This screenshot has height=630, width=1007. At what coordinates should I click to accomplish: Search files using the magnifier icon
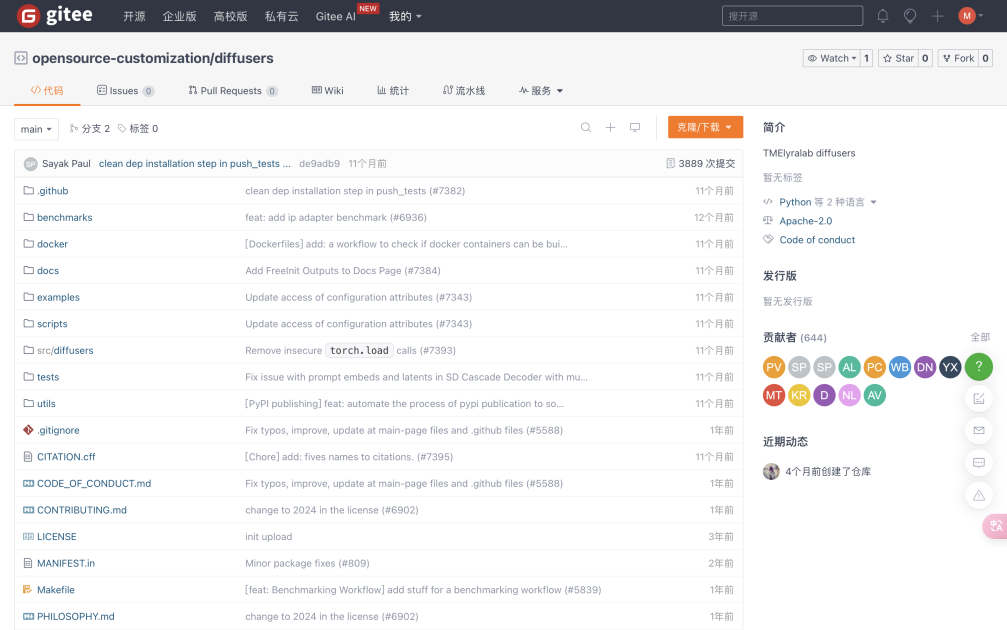pos(586,128)
